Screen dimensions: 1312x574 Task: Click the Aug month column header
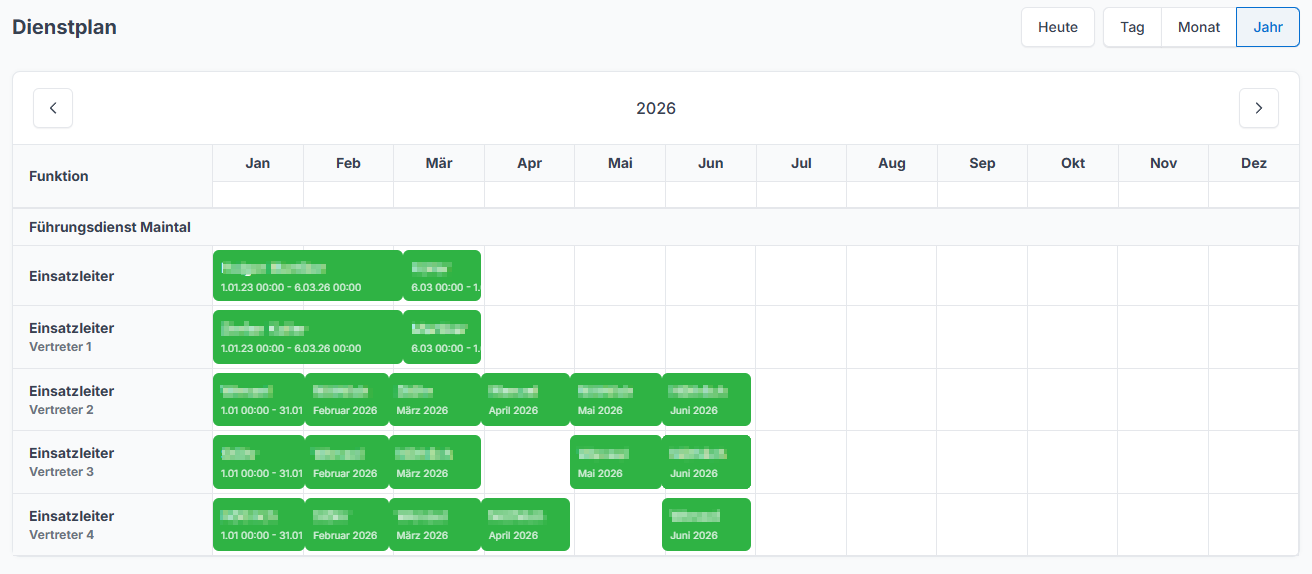click(892, 163)
